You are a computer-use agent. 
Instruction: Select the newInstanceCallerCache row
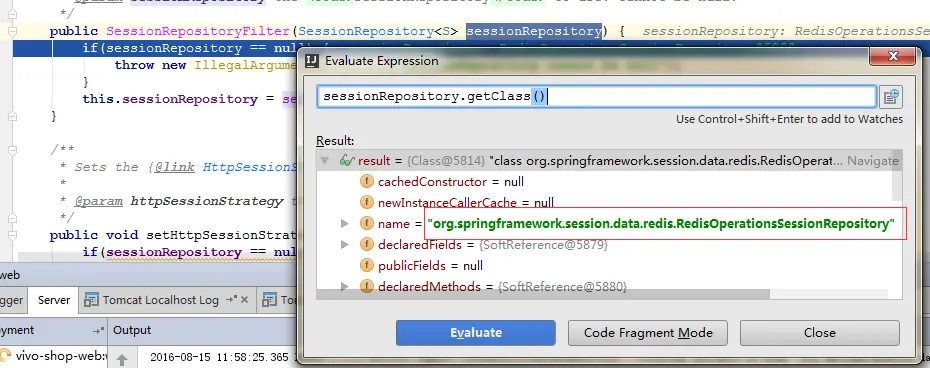tap(604, 202)
